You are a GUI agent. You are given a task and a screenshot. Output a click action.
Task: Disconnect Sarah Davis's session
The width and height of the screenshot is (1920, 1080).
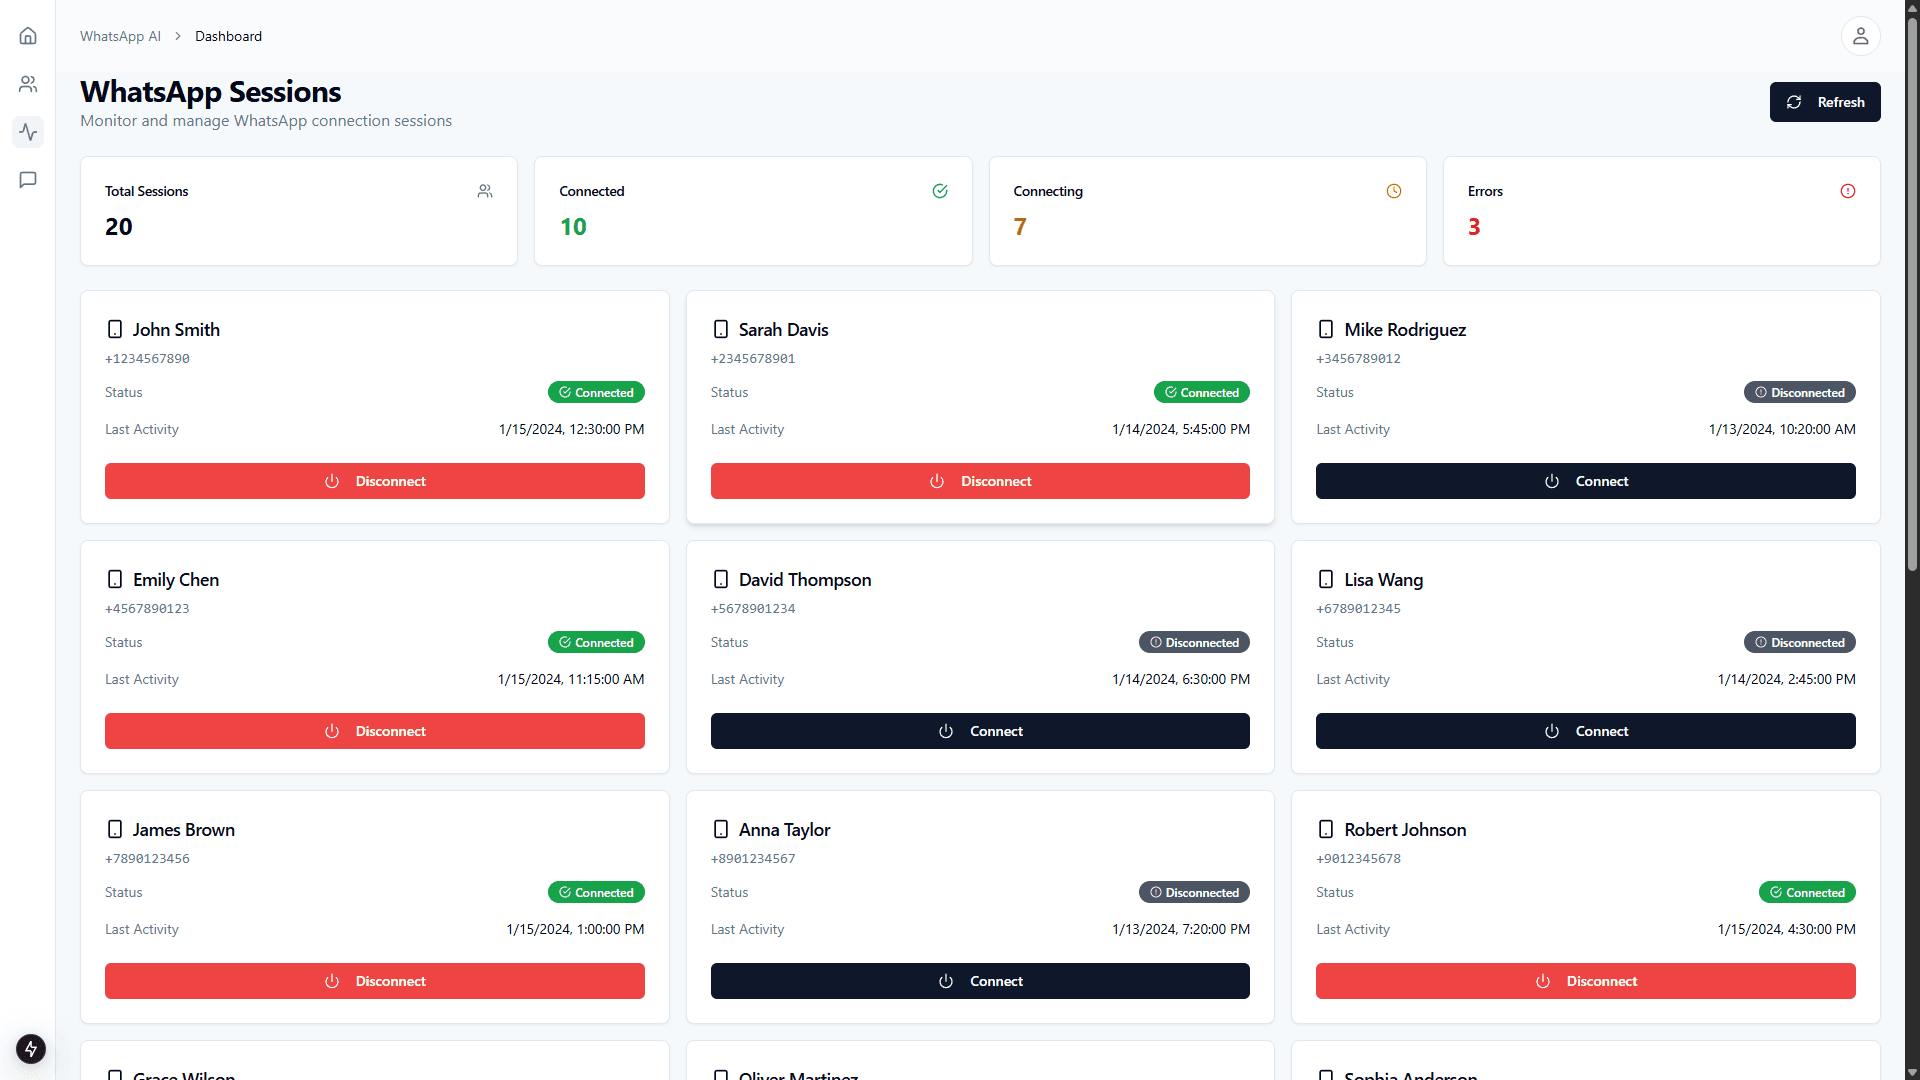coord(980,481)
